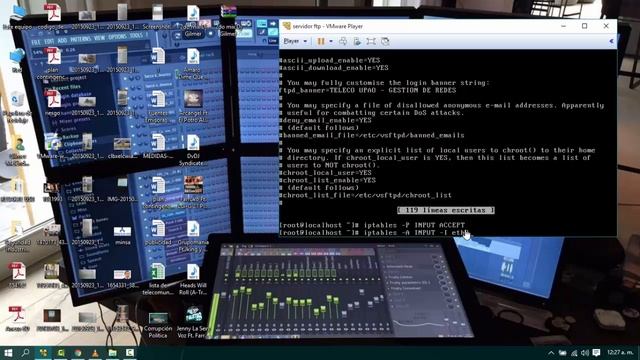640x360 pixels.
Task: Select the lista de telecomun Excel file
Action: 158,279
